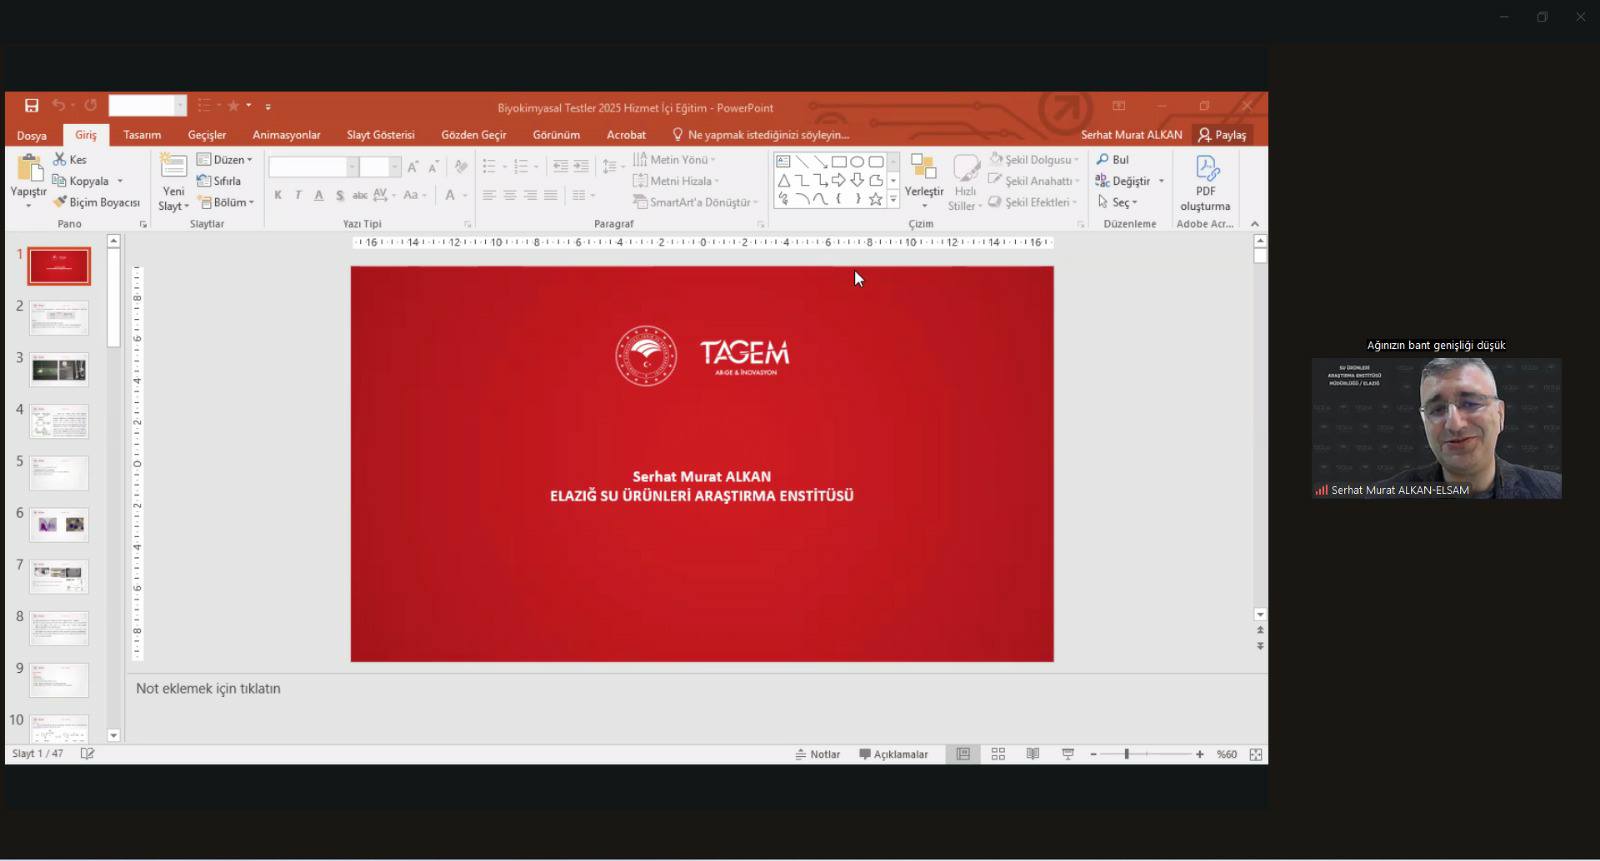
Task: Toggle bold (K) text formatting
Action: pos(278,196)
